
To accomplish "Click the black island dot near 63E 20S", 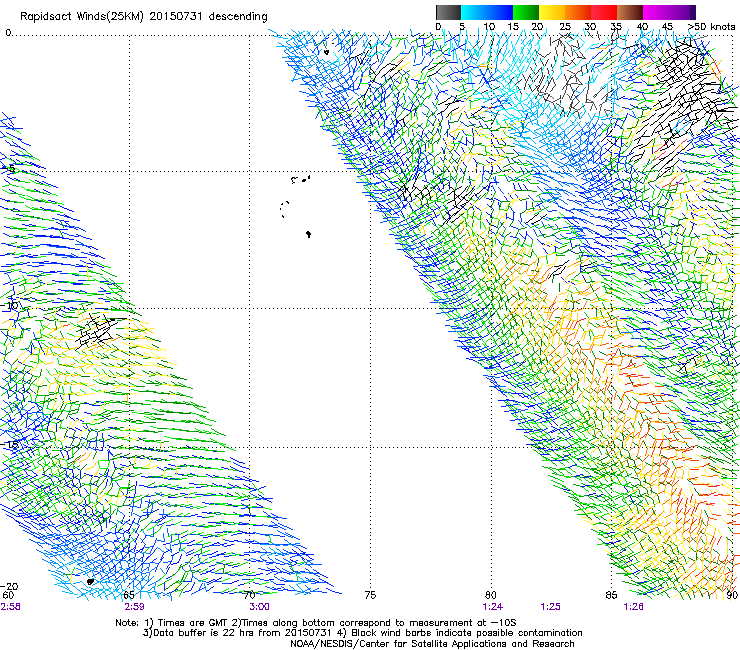I will pos(91,582).
